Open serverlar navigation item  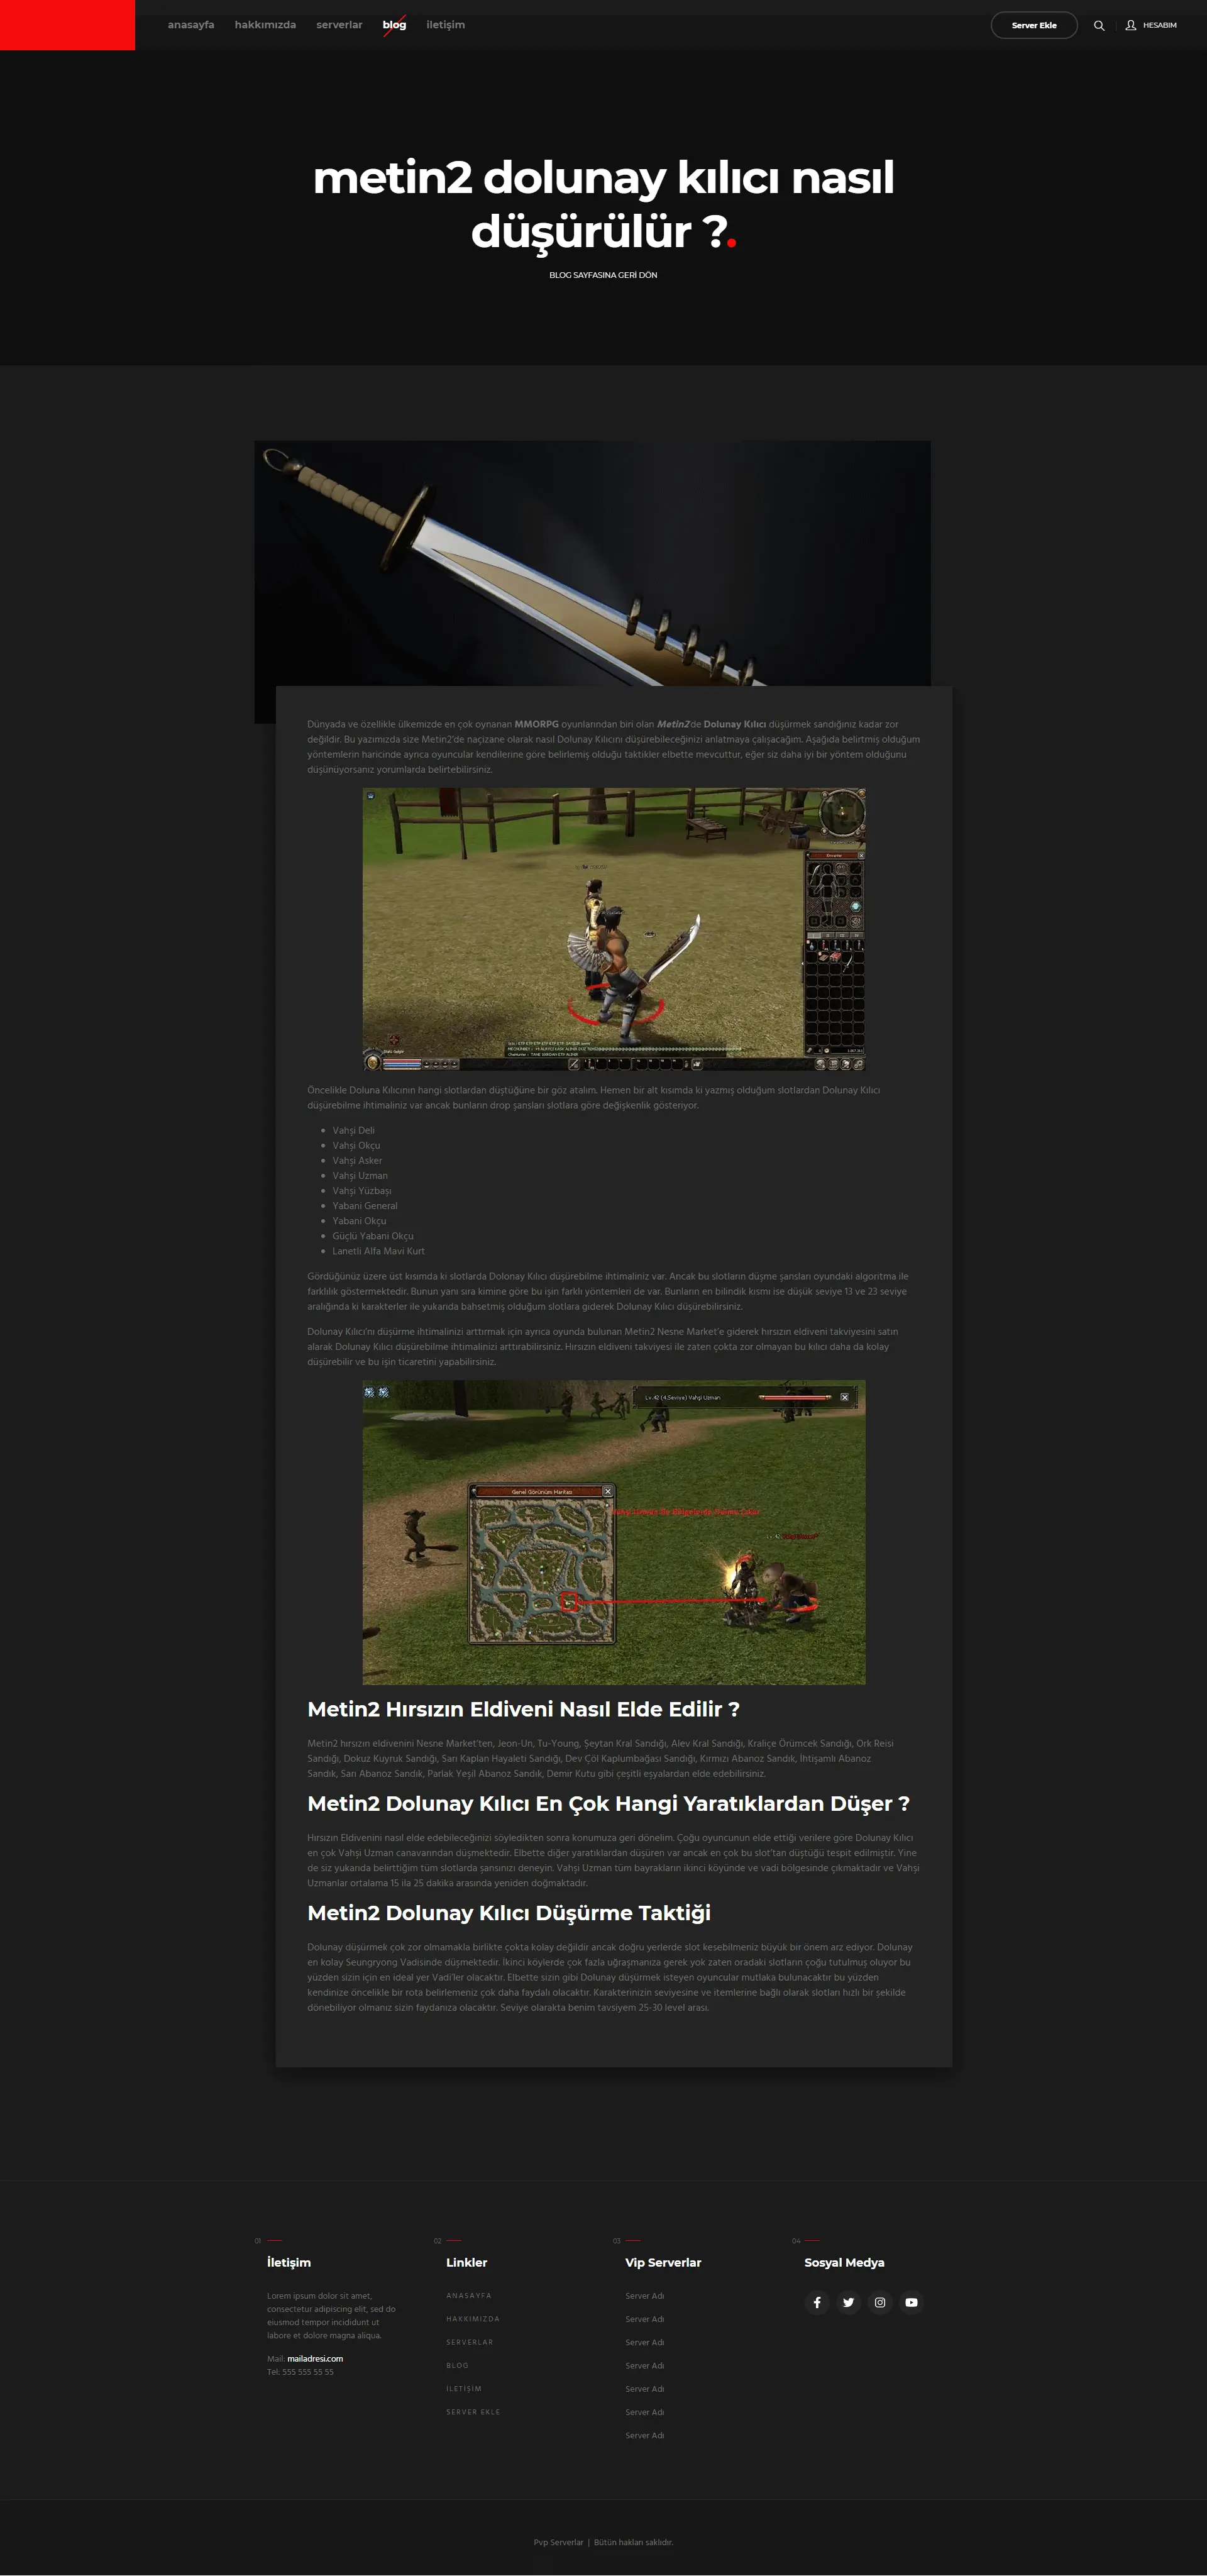(339, 25)
